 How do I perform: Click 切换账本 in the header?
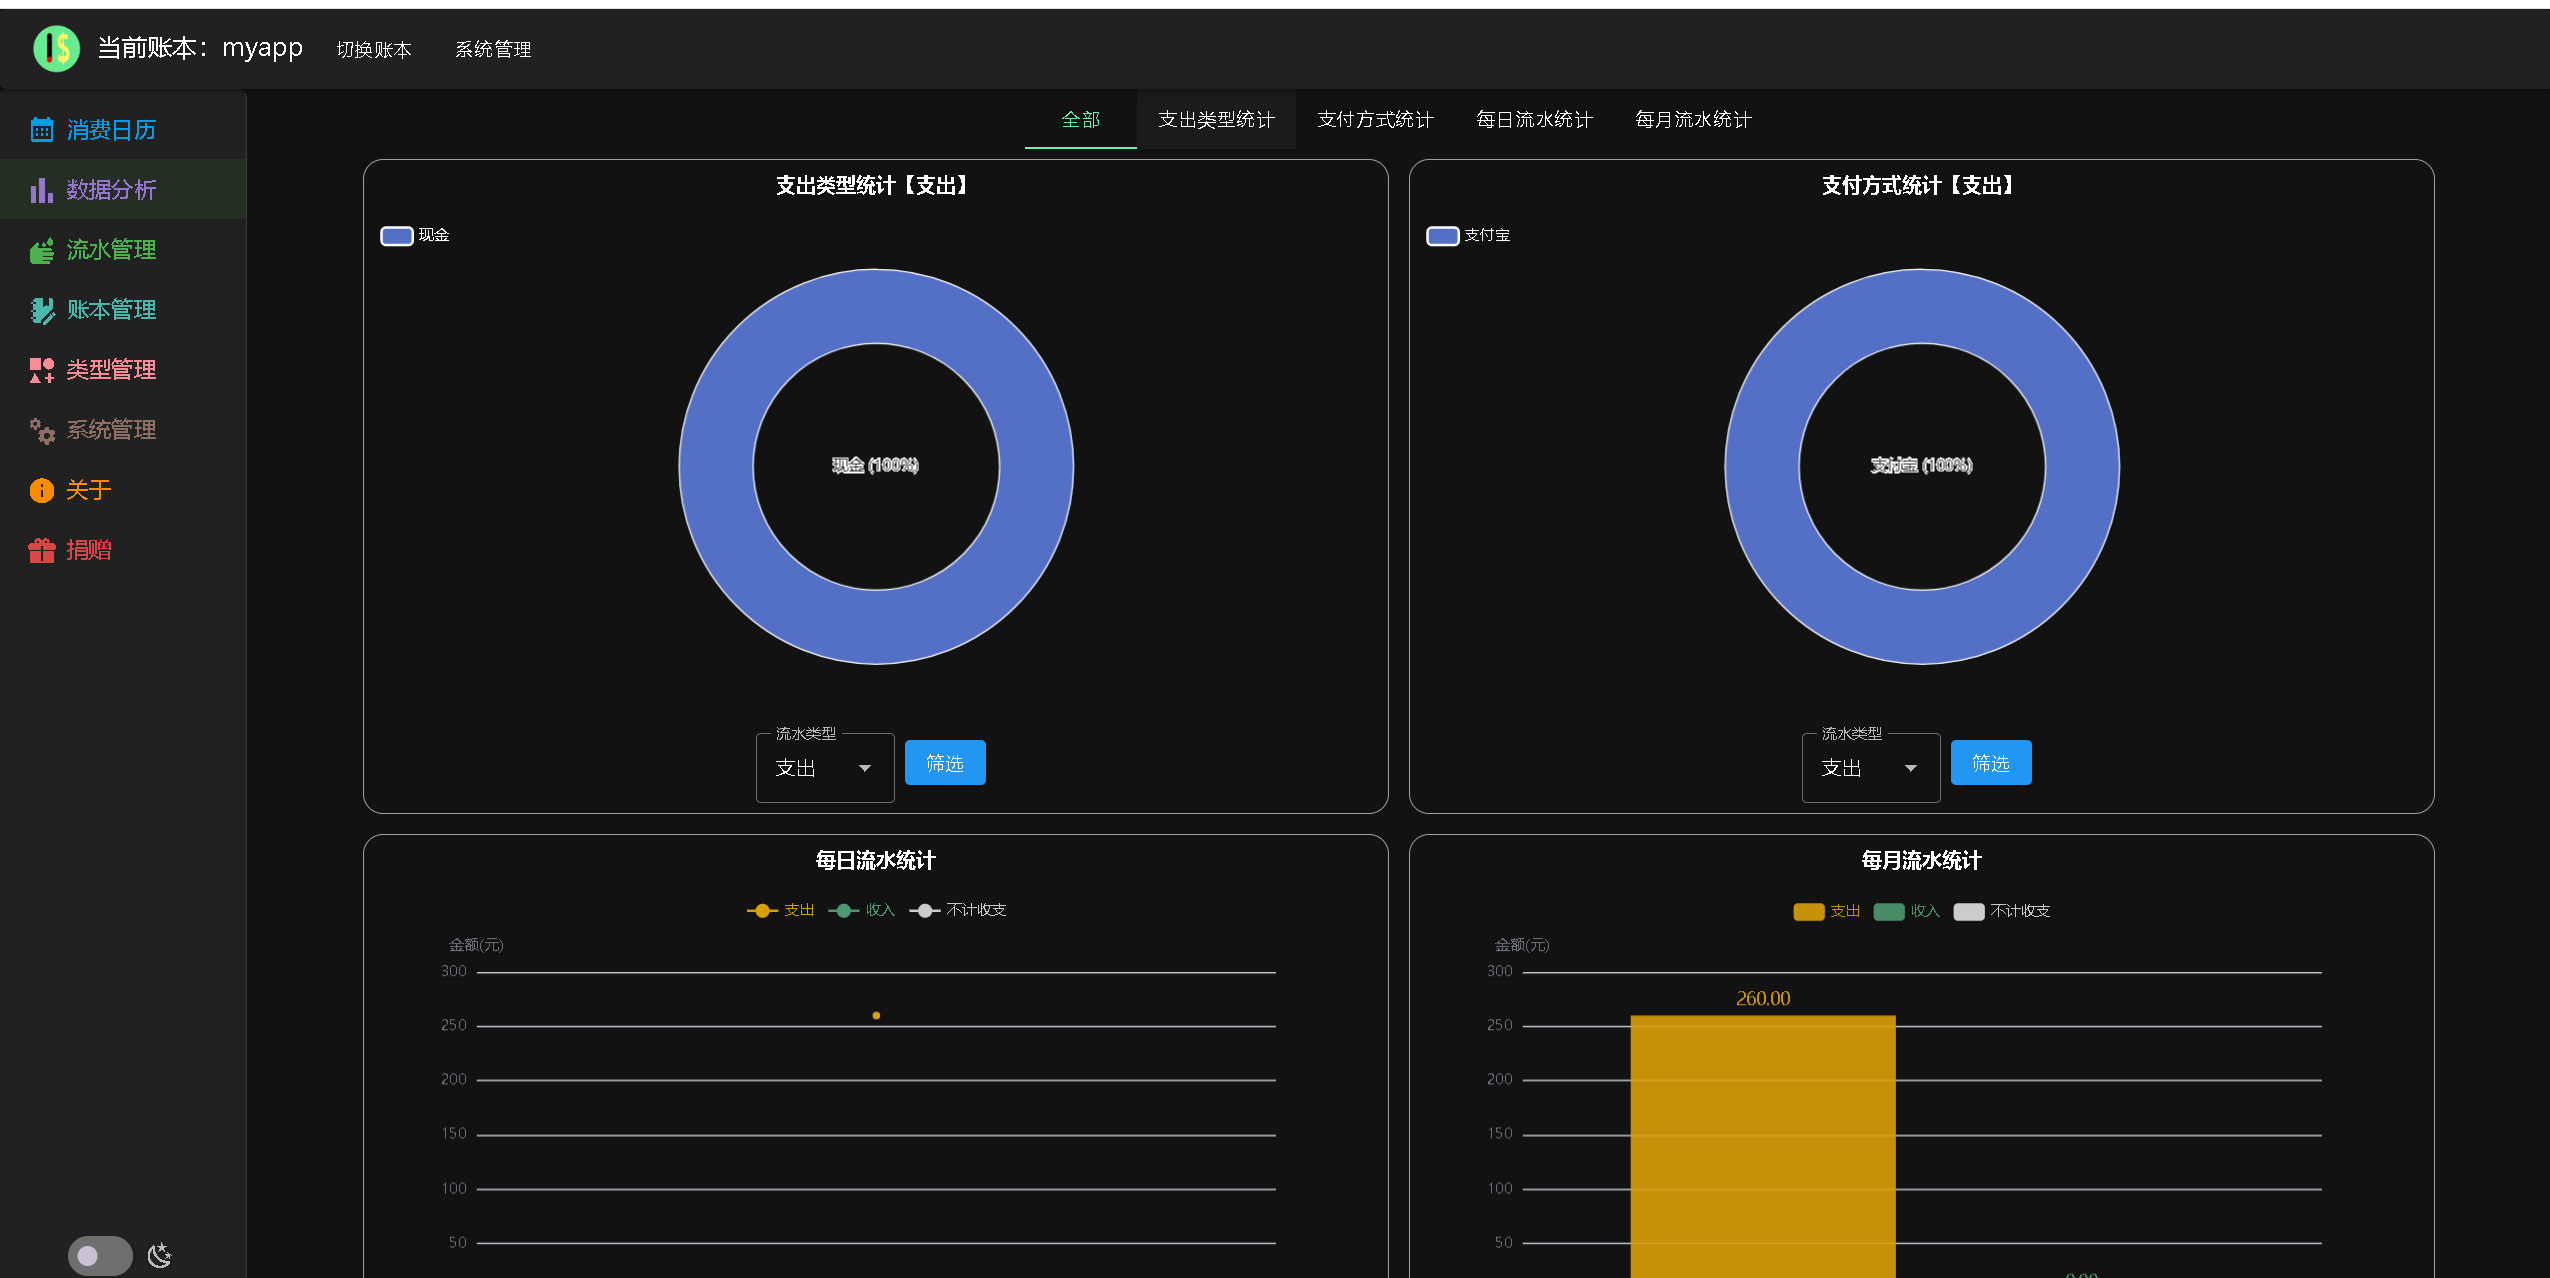(x=374, y=50)
